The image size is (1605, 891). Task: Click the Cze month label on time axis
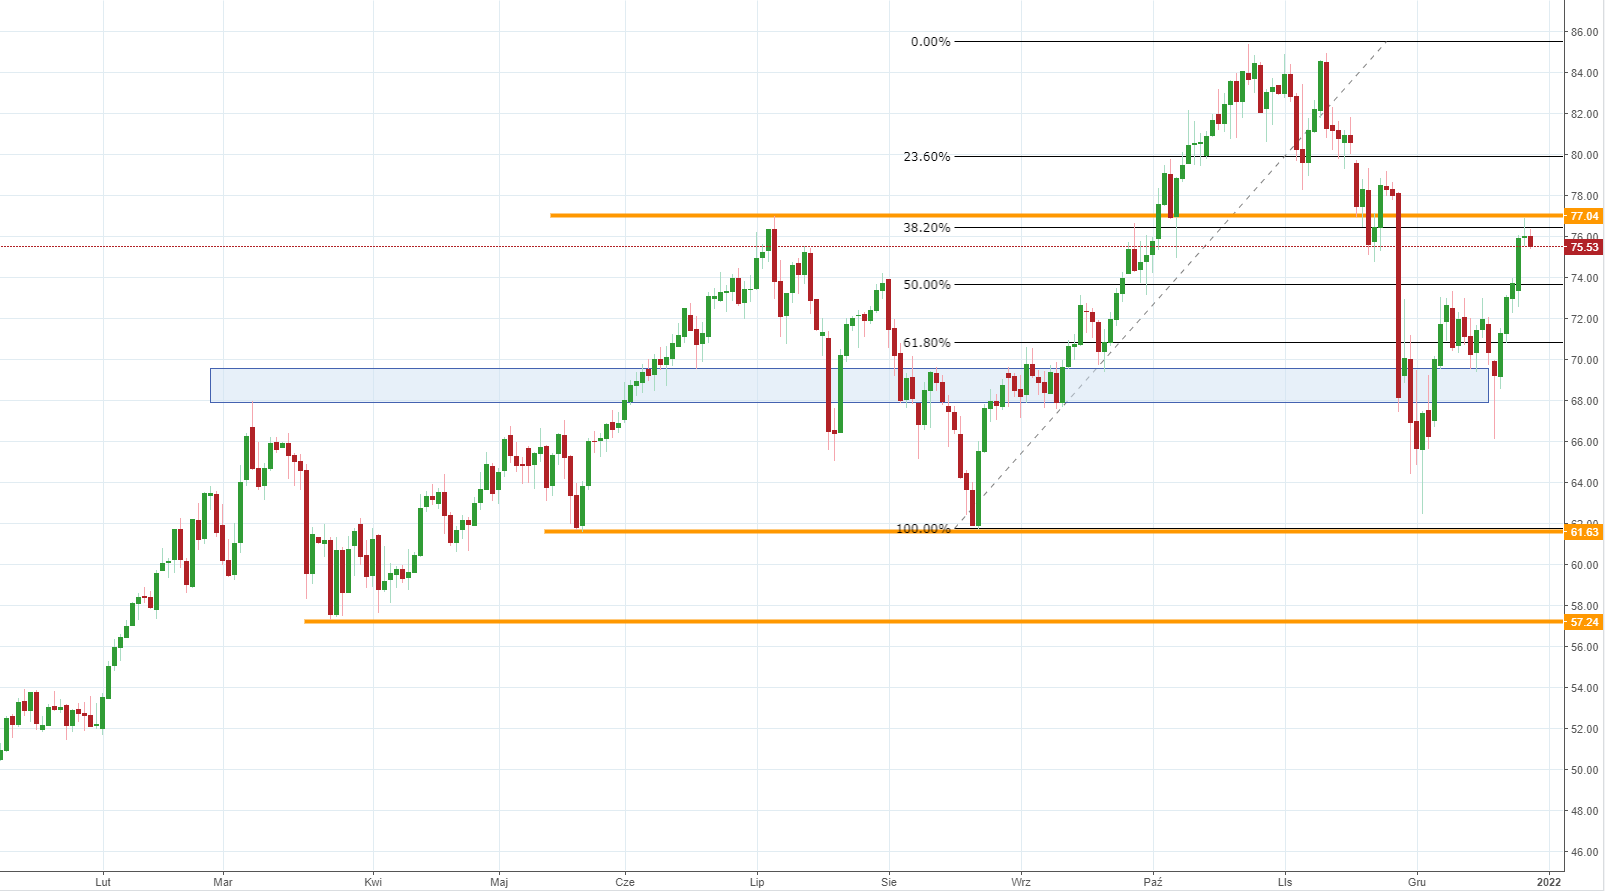coord(625,882)
